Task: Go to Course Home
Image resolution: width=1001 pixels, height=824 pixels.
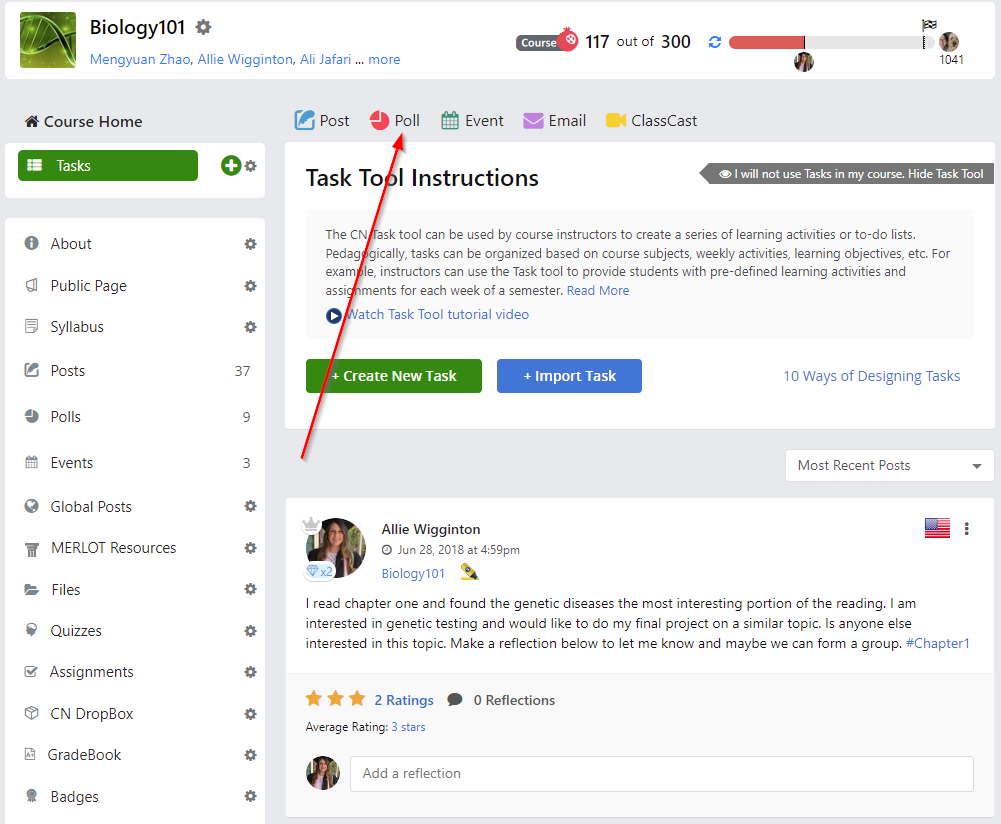Action: [x=83, y=121]
